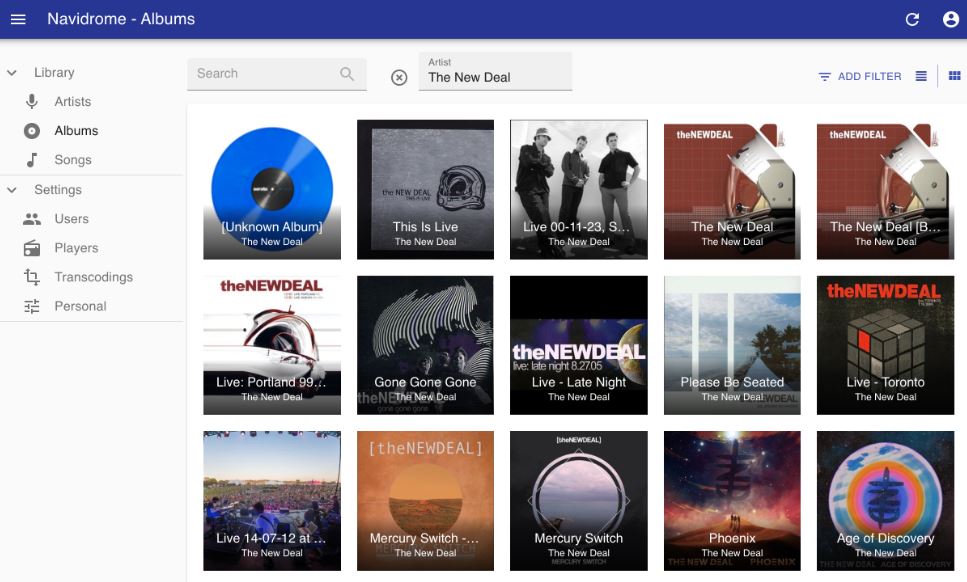The height and width of the screenshot is (582, 967).
Task: Open Transcodings settings
Action: pyautogui.click(x=93, y=277)
